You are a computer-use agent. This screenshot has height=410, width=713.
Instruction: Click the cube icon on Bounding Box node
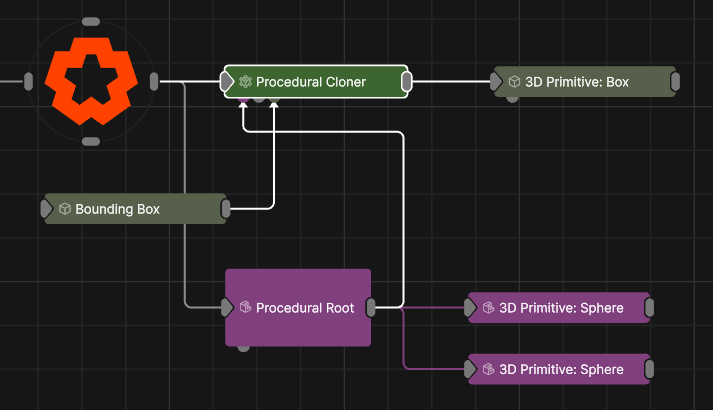64,209
